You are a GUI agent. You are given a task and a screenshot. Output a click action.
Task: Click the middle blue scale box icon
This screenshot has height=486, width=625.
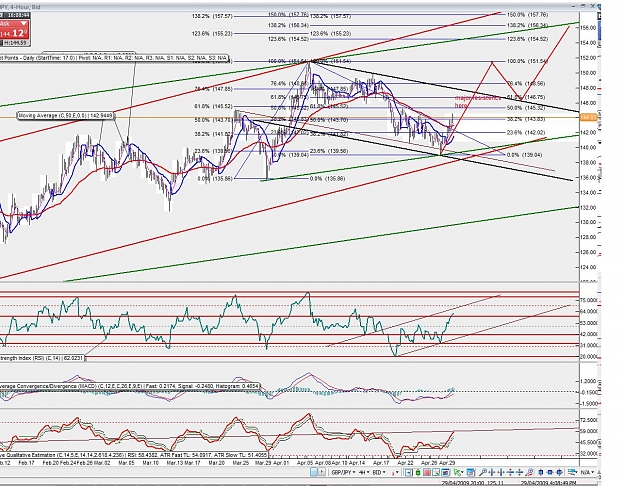pos(550,473)
